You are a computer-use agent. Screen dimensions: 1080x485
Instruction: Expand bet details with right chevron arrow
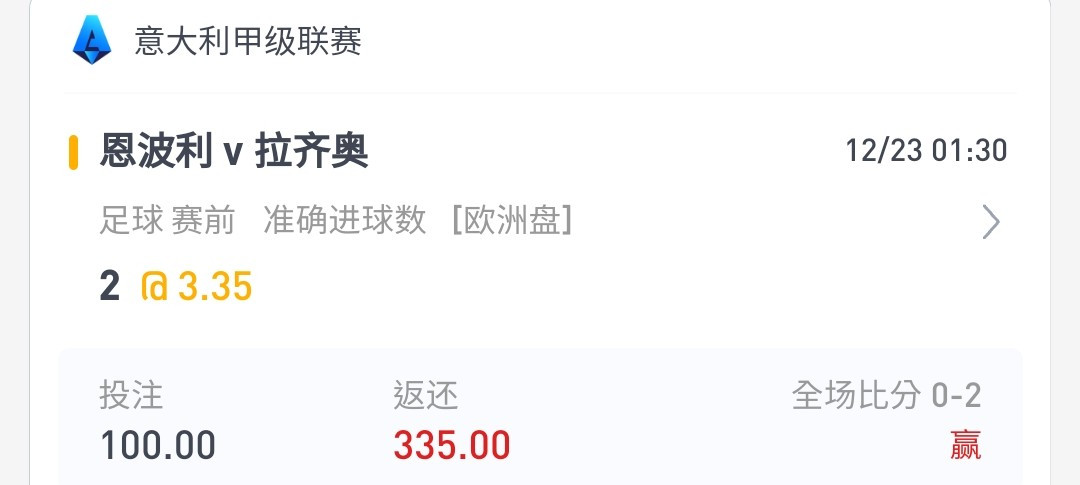point(990,222)
